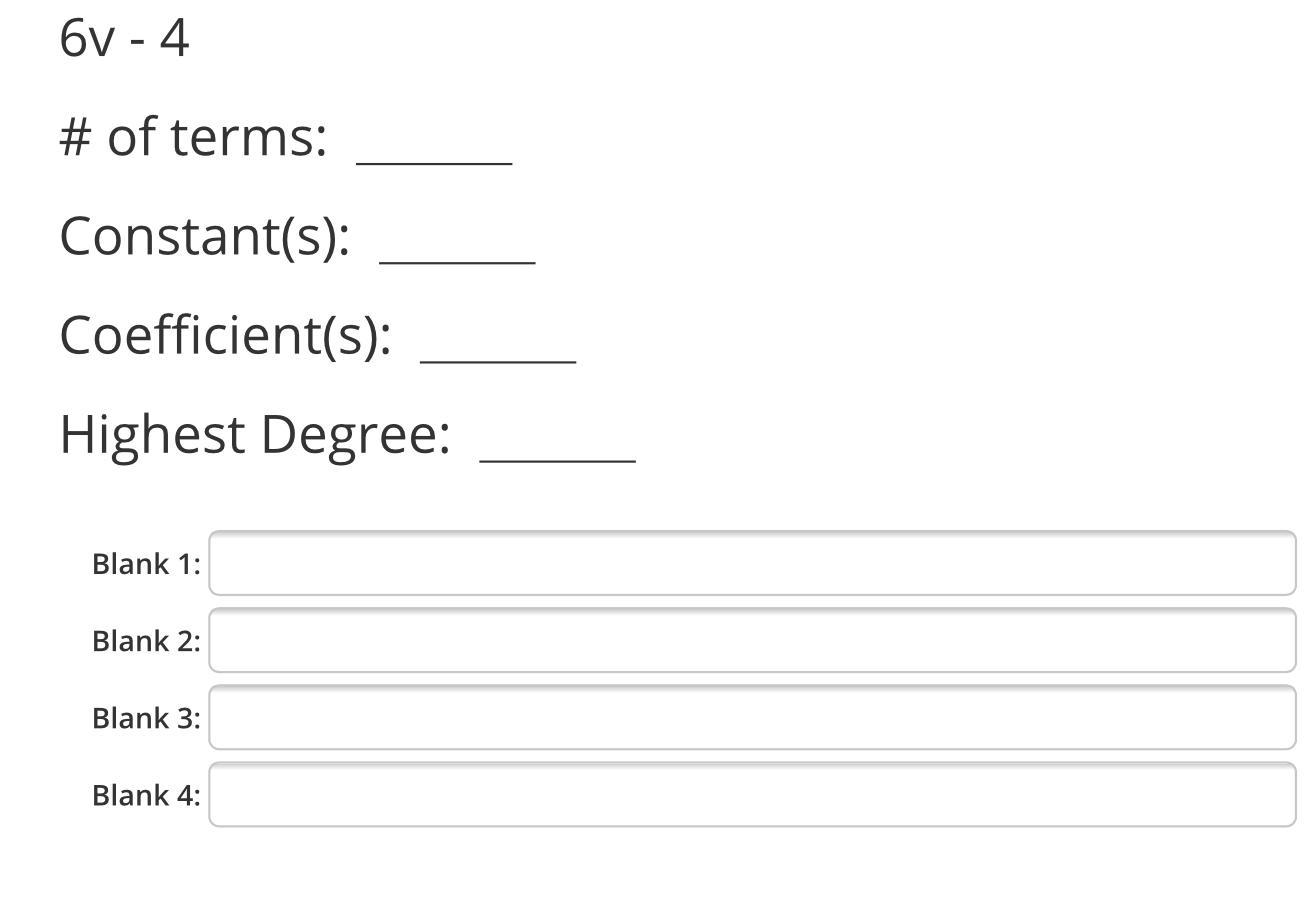
Task: Click the expression "6v - 4"
Action: point(124,39)
